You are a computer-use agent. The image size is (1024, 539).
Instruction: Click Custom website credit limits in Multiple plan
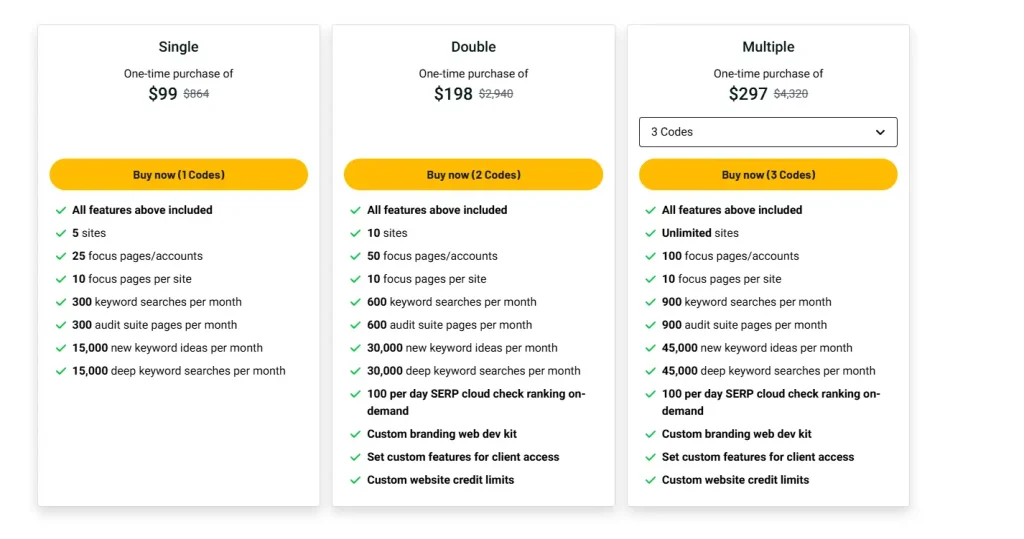(735, 480)
